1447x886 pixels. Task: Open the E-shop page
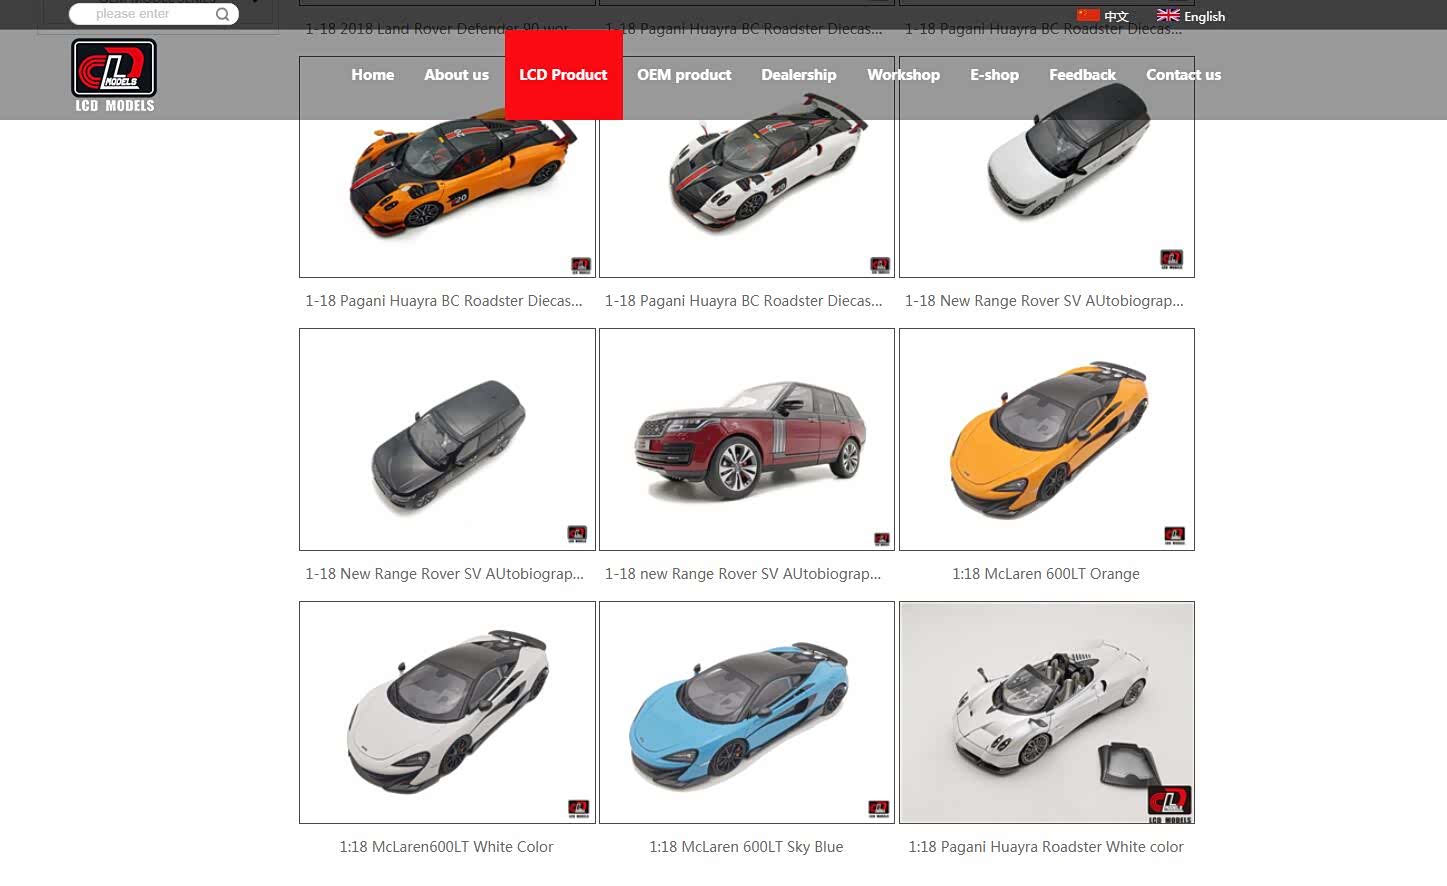click(994, 75)
